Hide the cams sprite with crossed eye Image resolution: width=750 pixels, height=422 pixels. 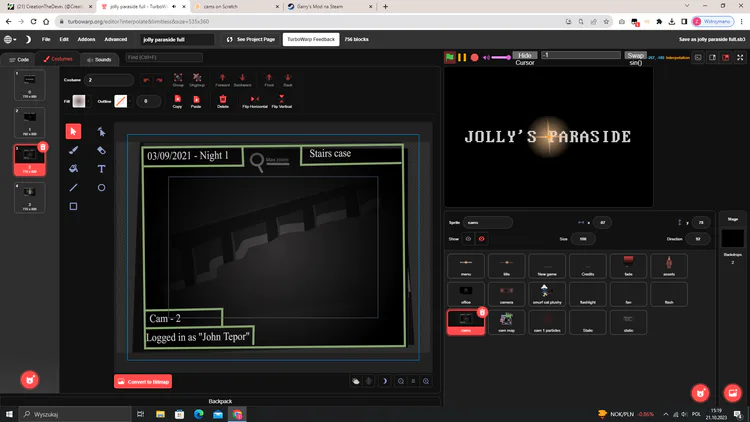click(481, 239)
